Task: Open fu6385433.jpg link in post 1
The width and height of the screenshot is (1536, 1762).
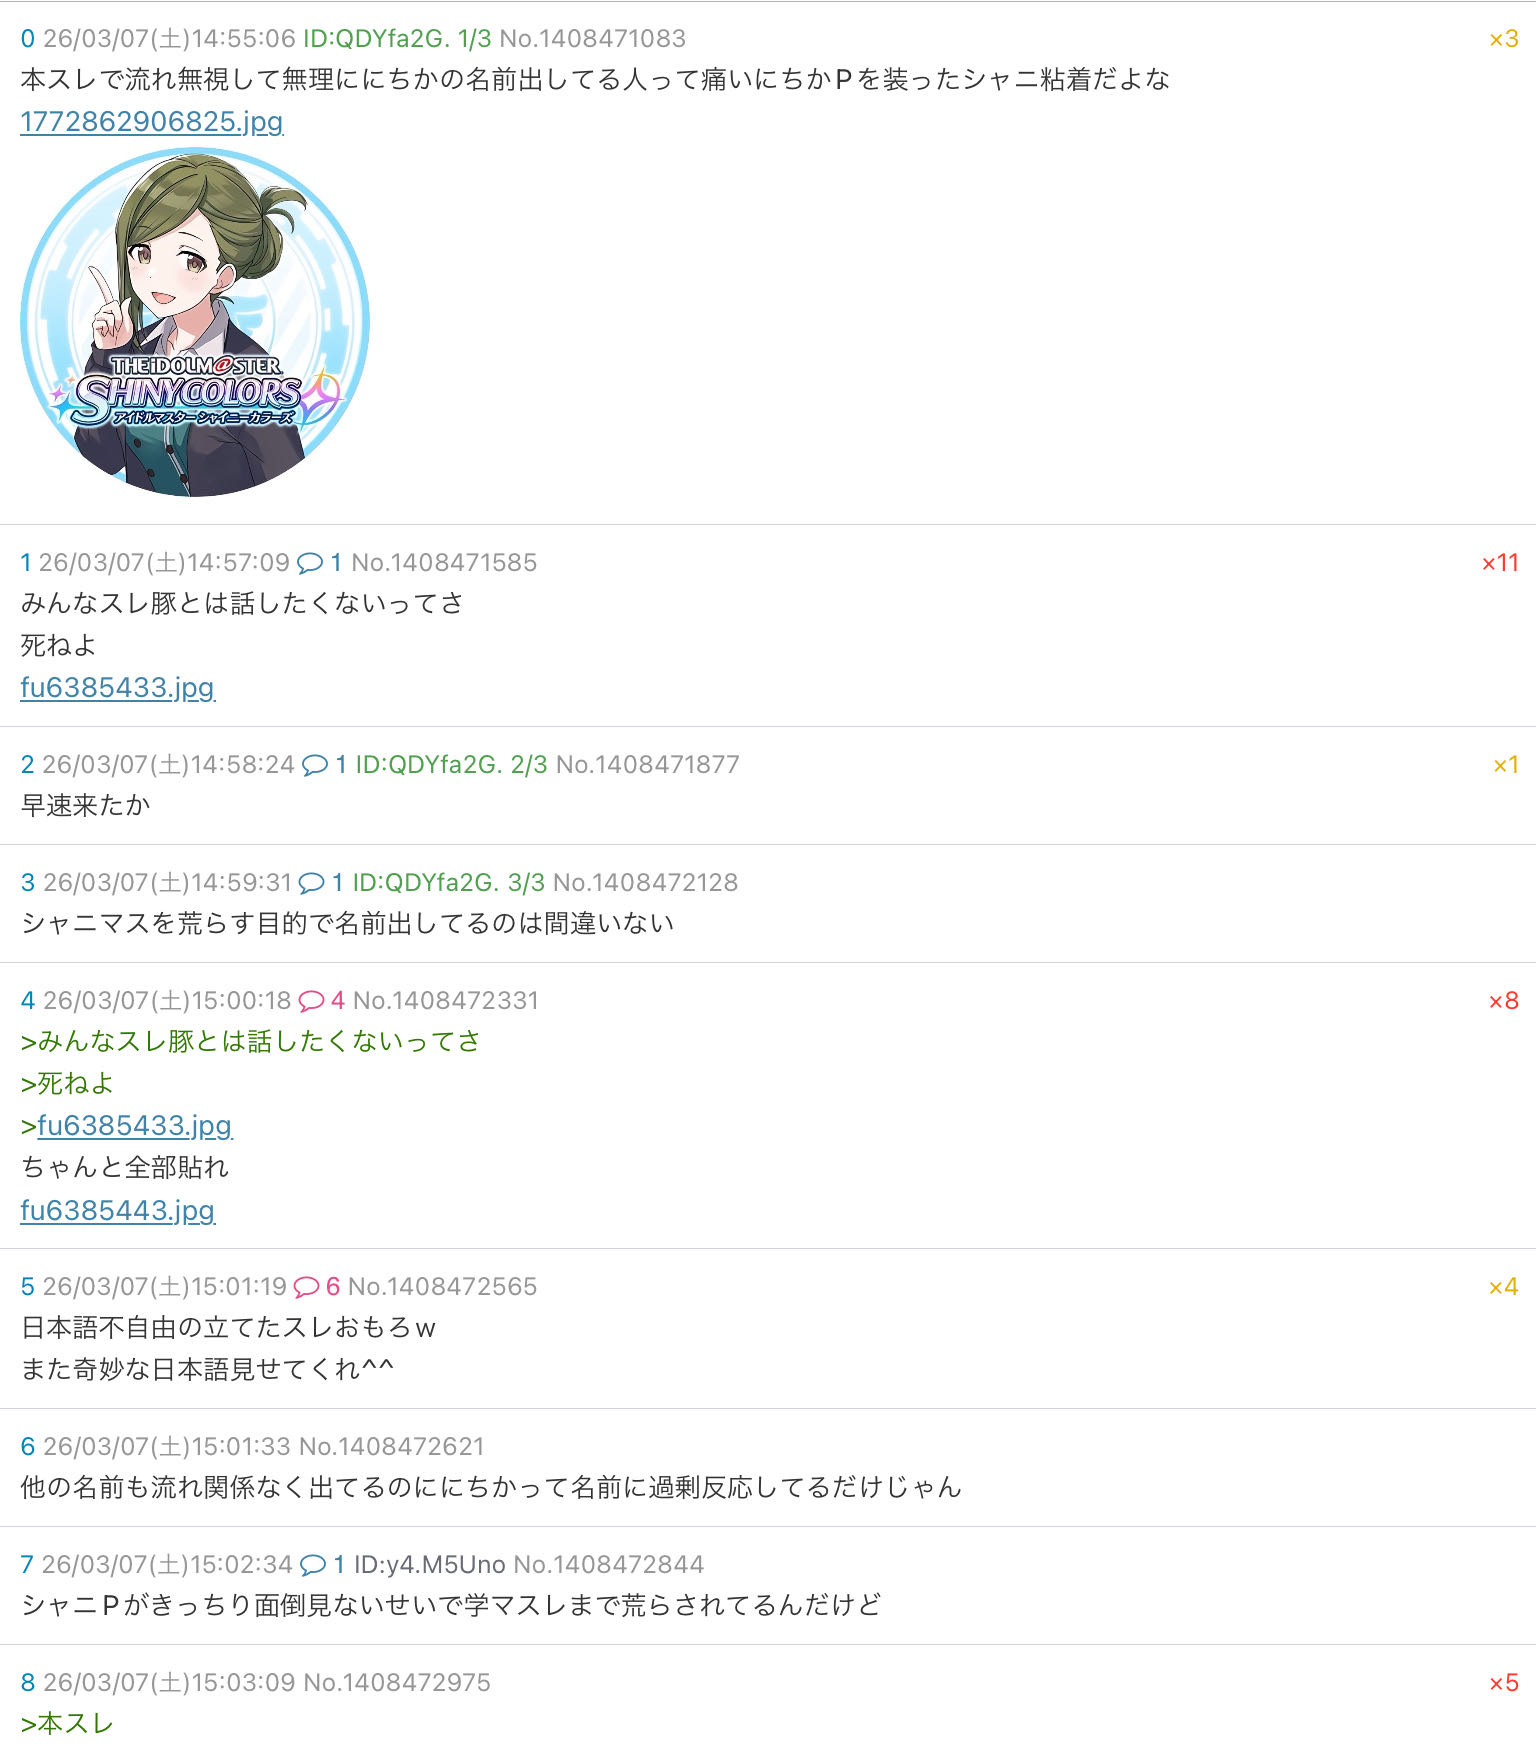Action: pos(118,687)
